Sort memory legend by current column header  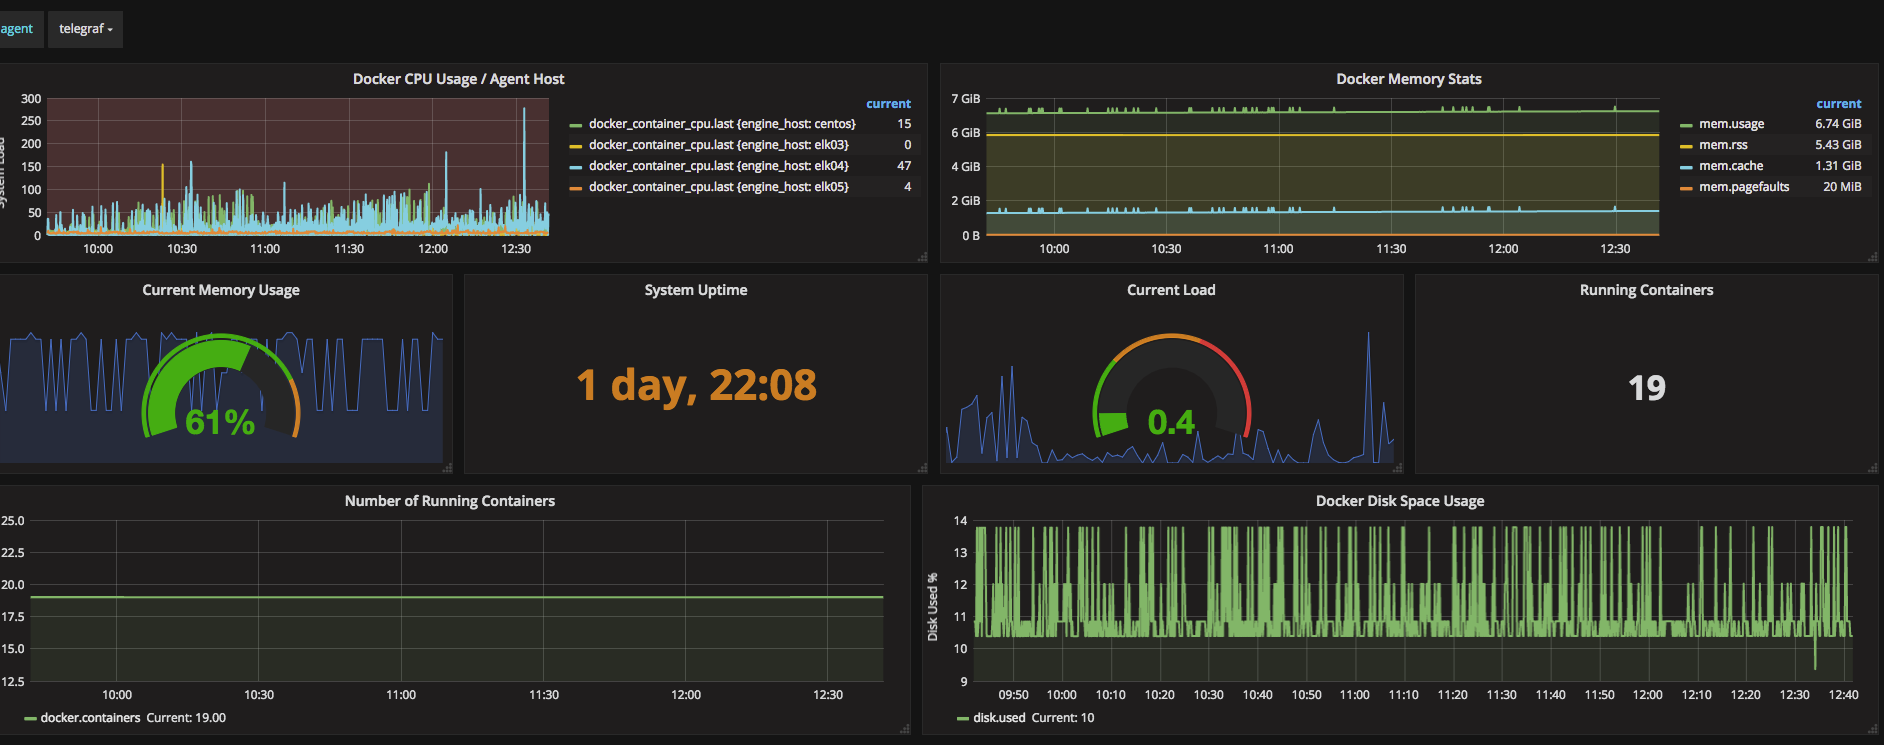[1838, 104]
